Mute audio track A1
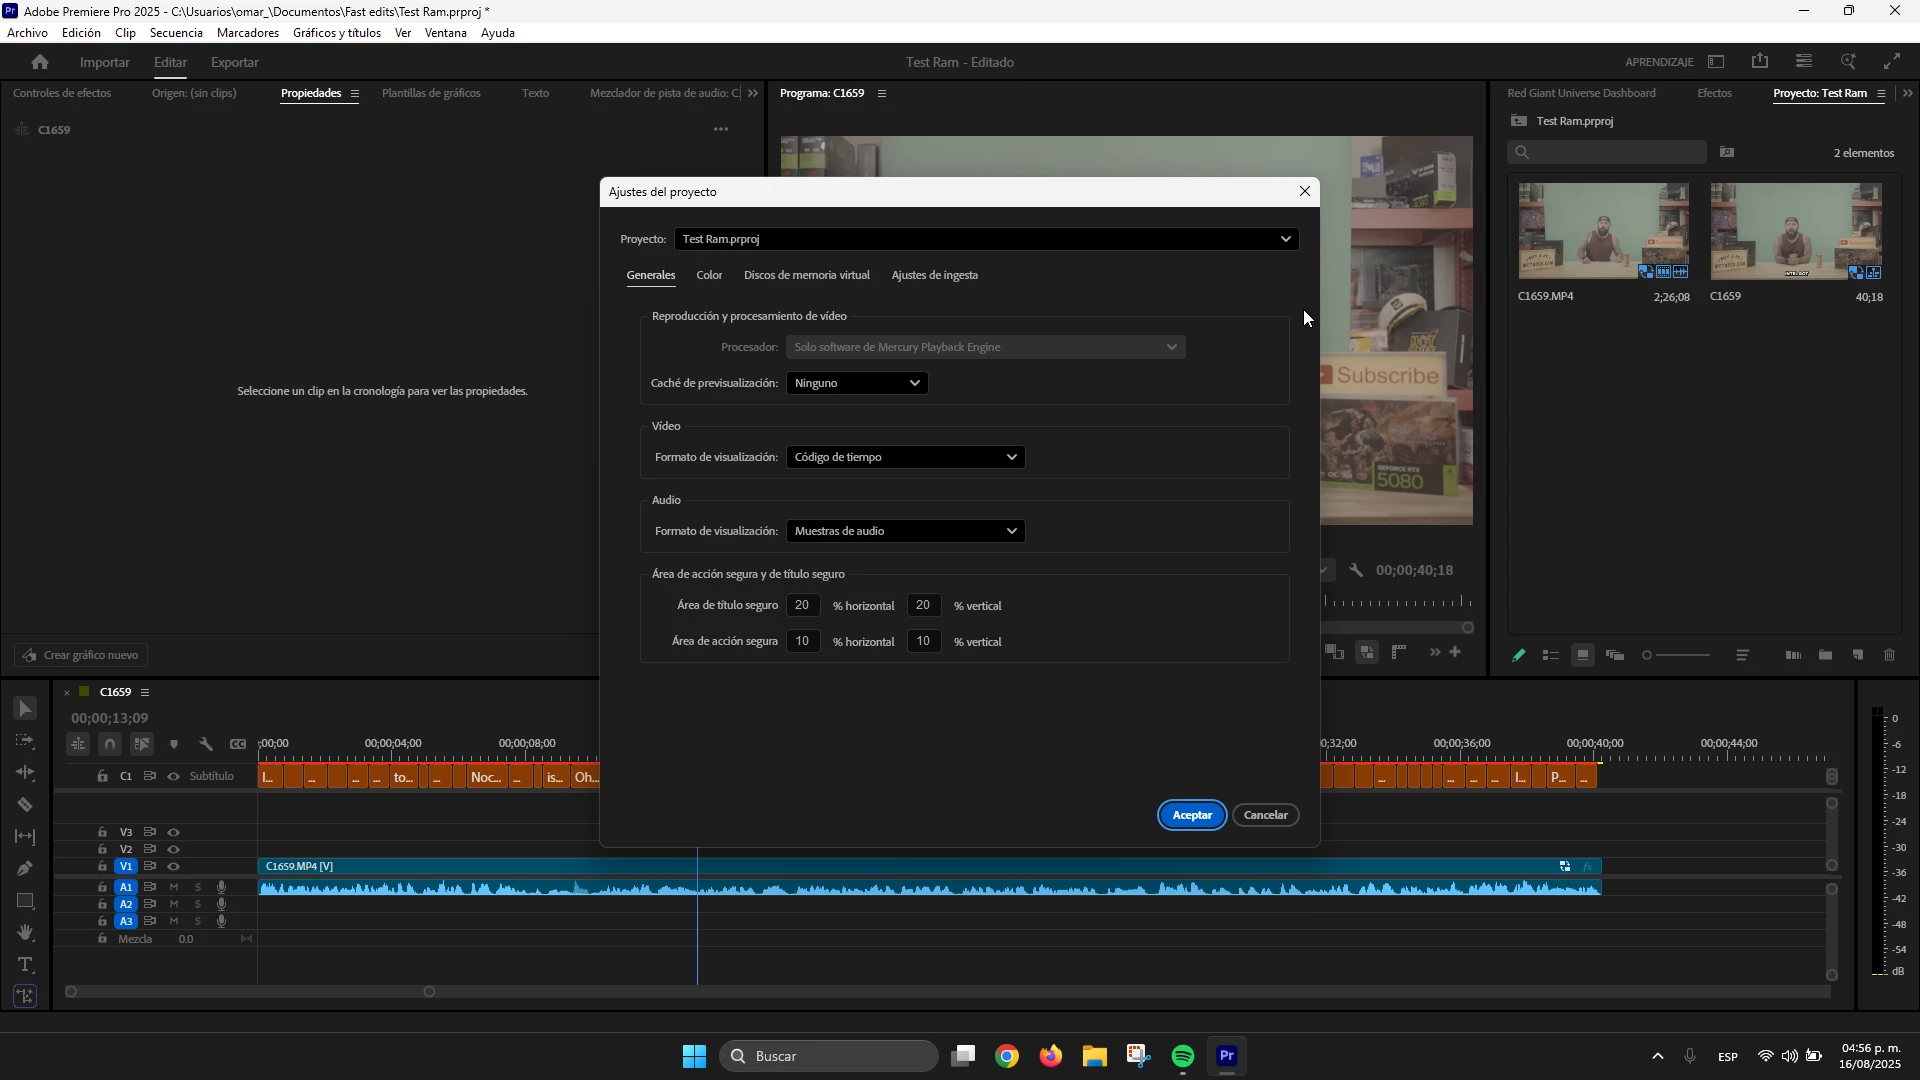Image resolution: width=1920 pixels, height=1080 pixels. 174,887
